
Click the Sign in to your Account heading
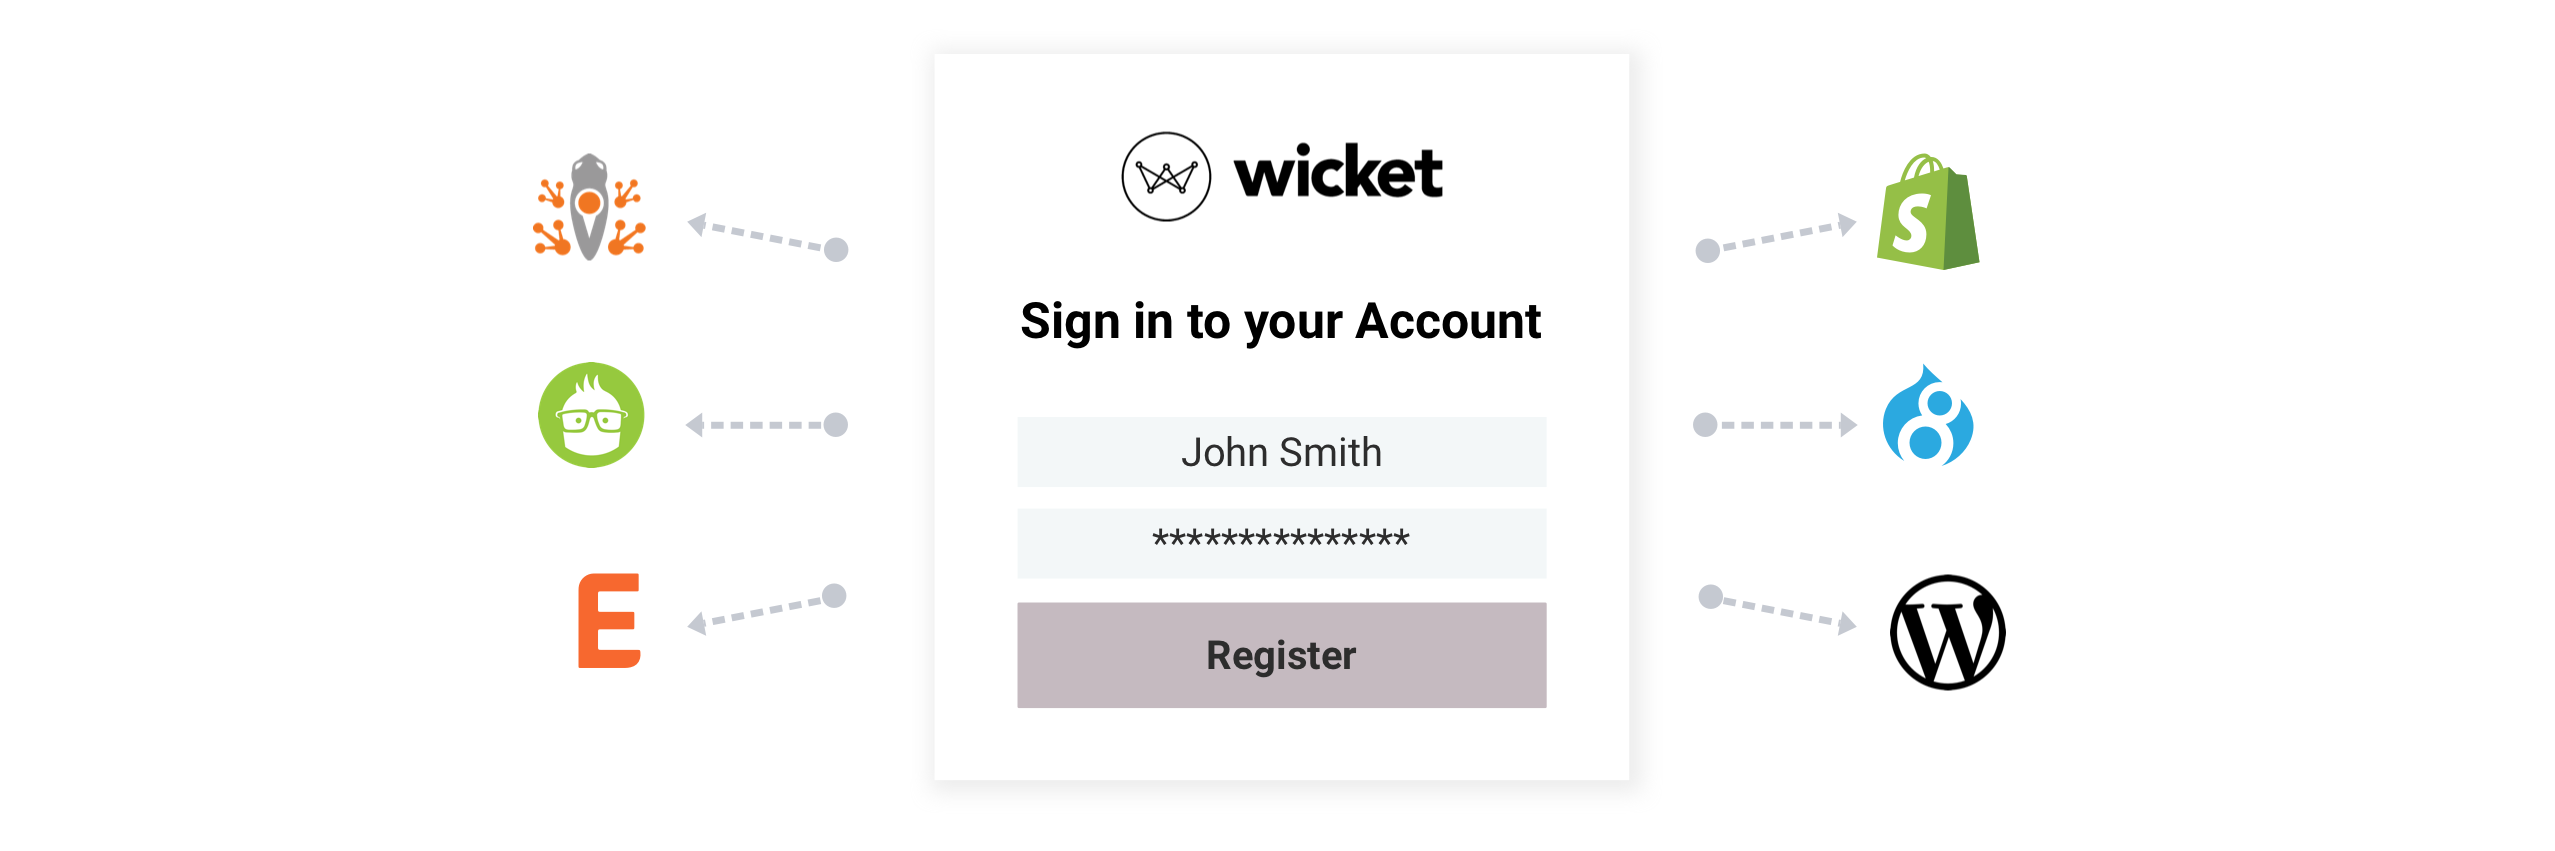1281,322
